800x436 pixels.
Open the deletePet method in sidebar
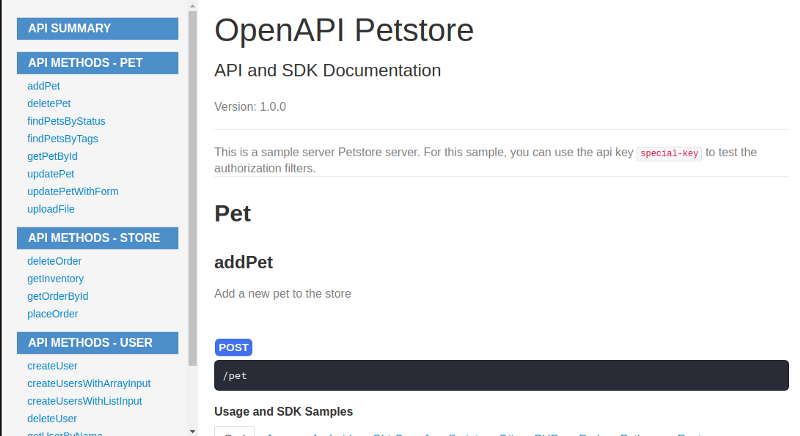[49, 103]
